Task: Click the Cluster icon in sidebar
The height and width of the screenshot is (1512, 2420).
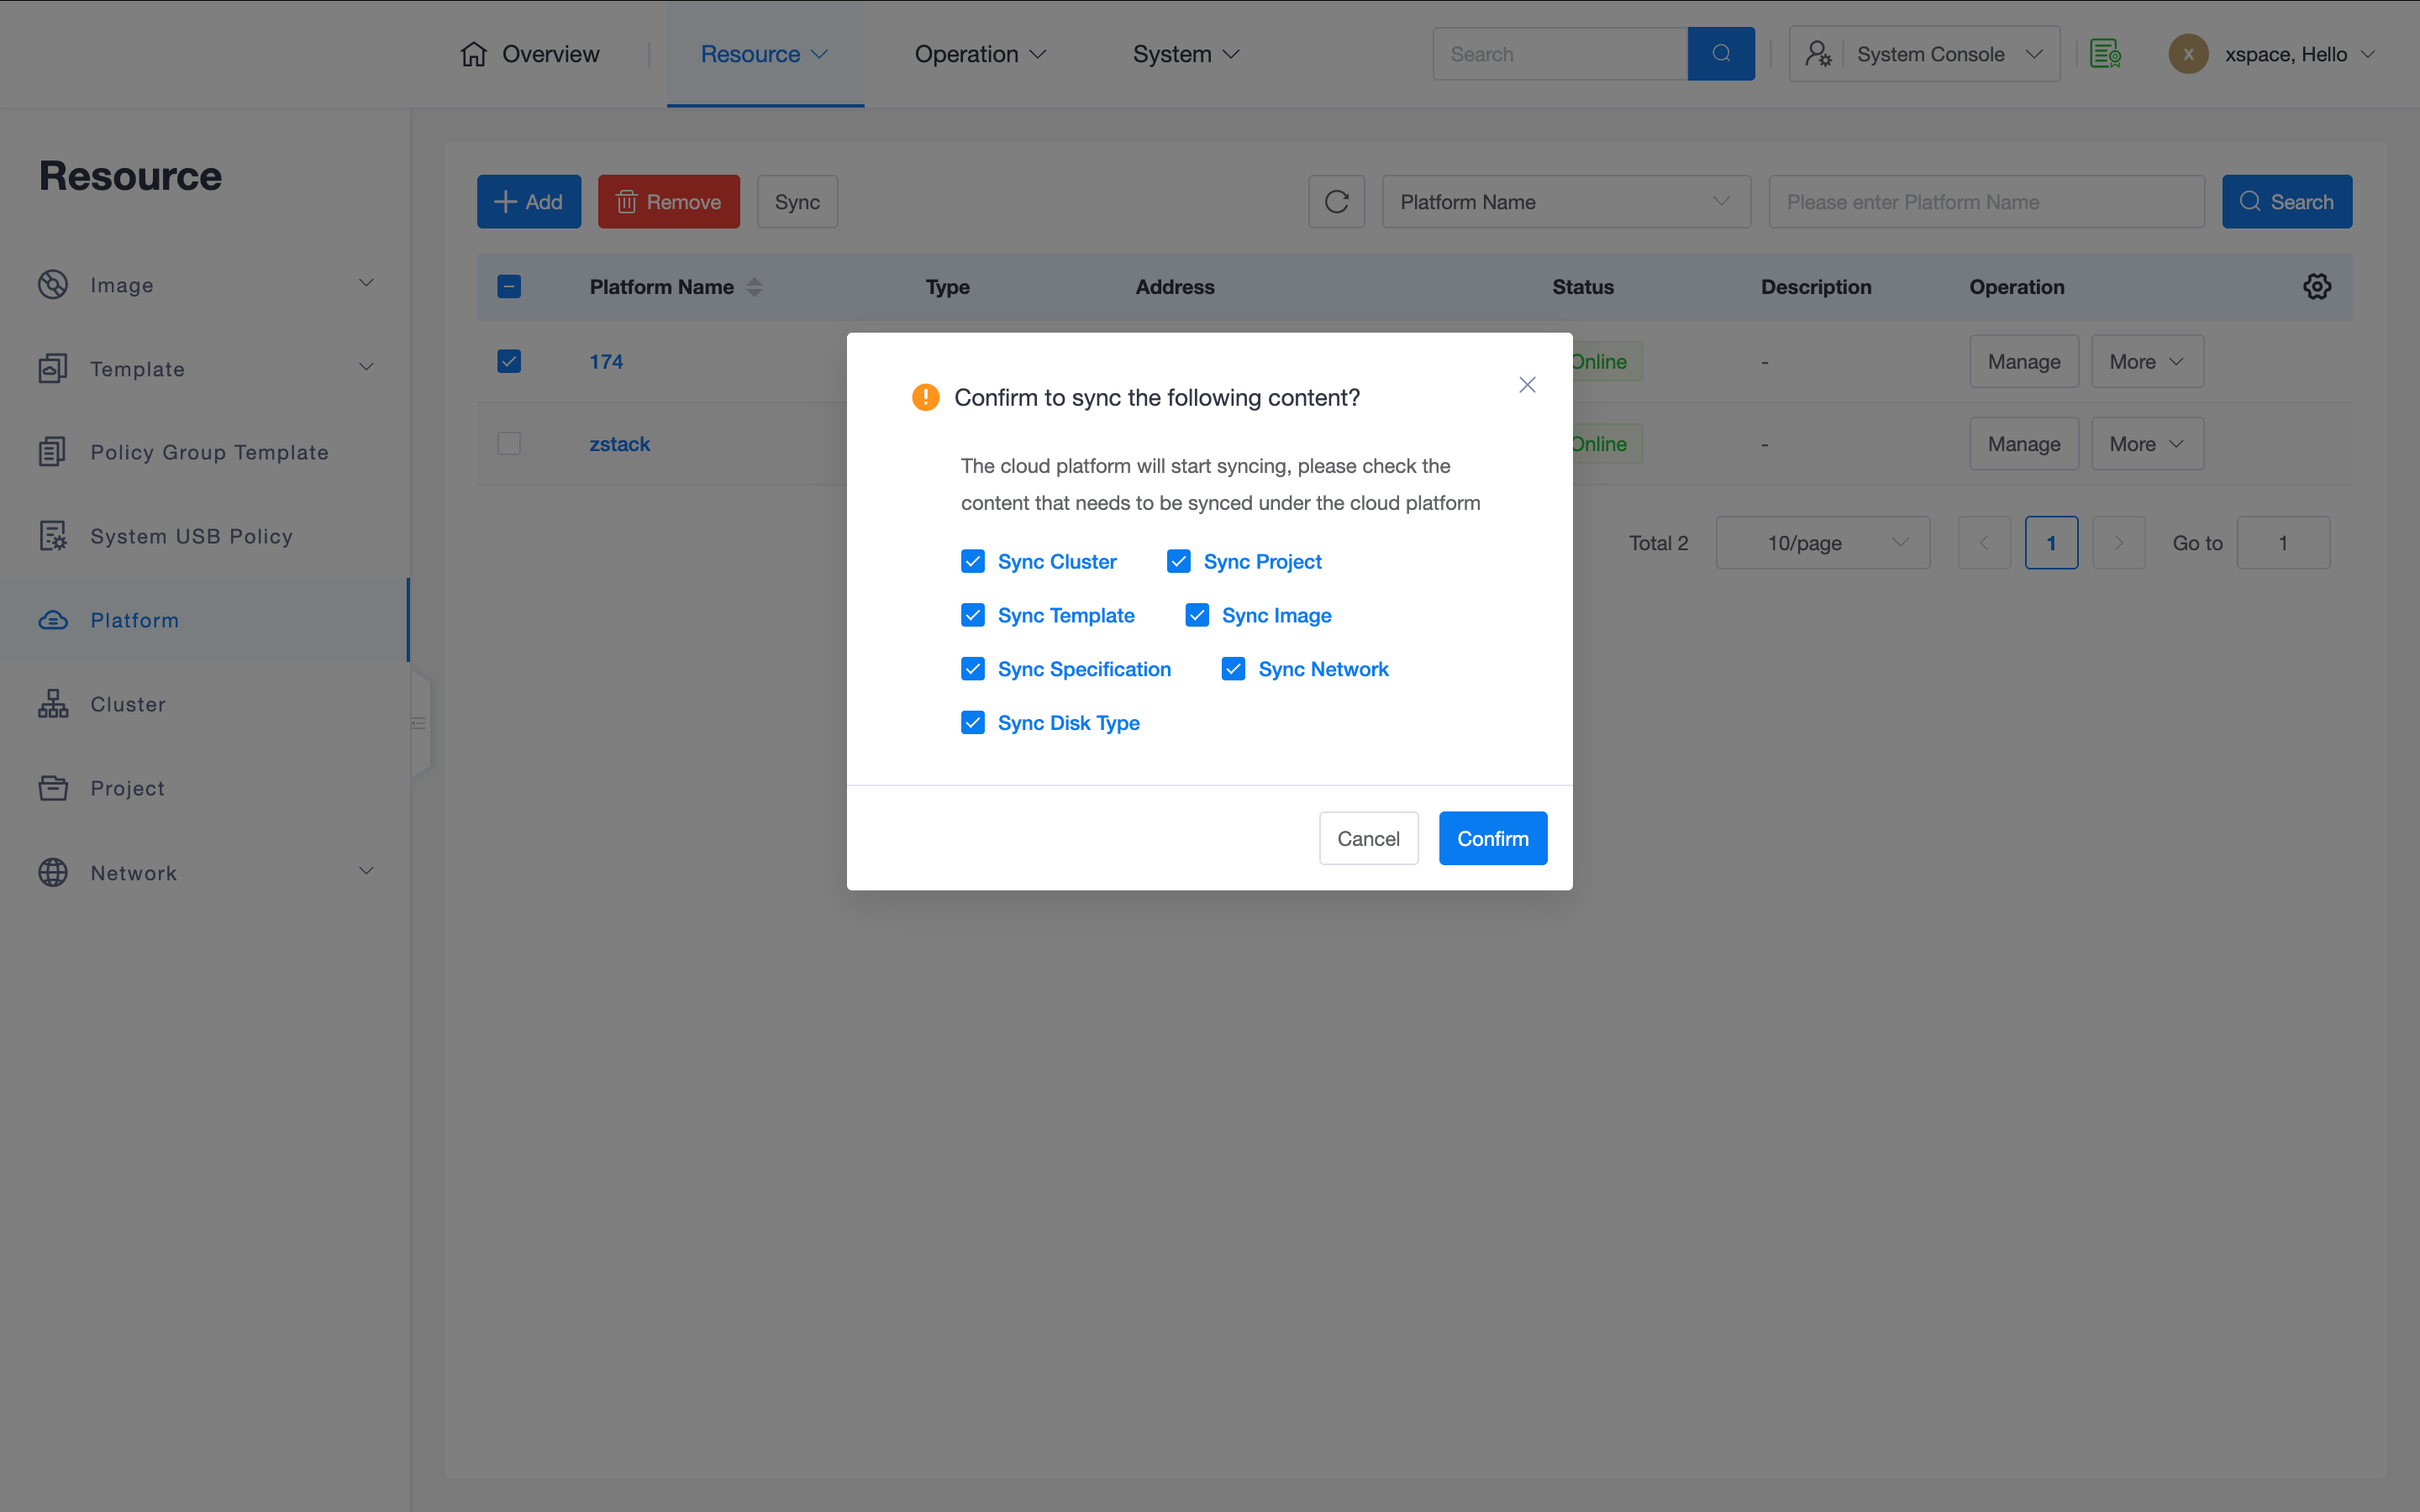Action: click(x=53, y=704)
